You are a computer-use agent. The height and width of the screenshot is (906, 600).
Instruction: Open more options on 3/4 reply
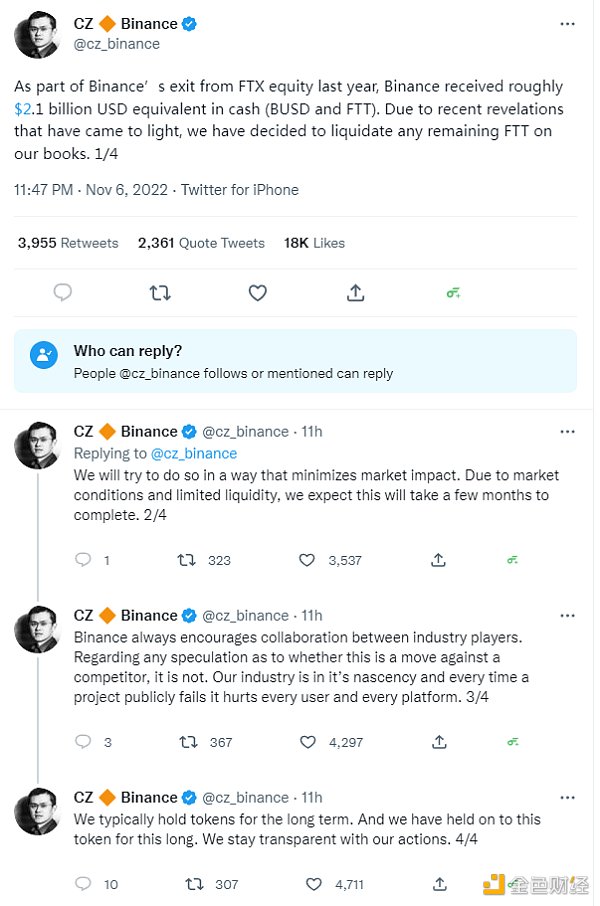tap(568, 615)
